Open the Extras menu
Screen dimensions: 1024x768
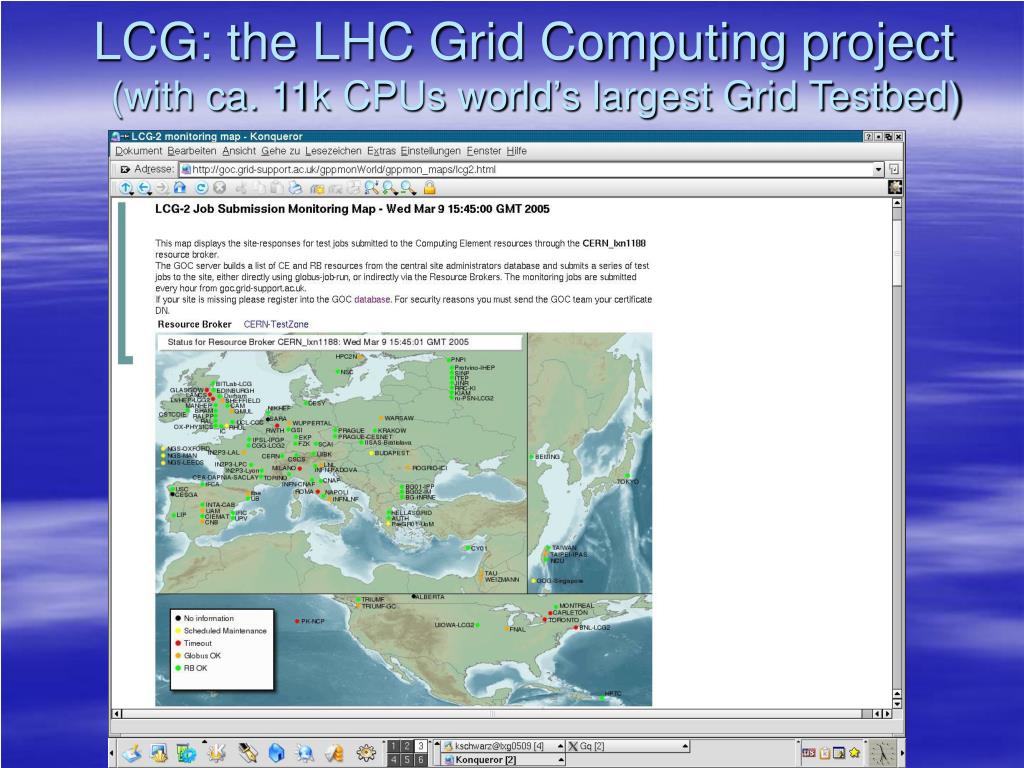point(381,151)
